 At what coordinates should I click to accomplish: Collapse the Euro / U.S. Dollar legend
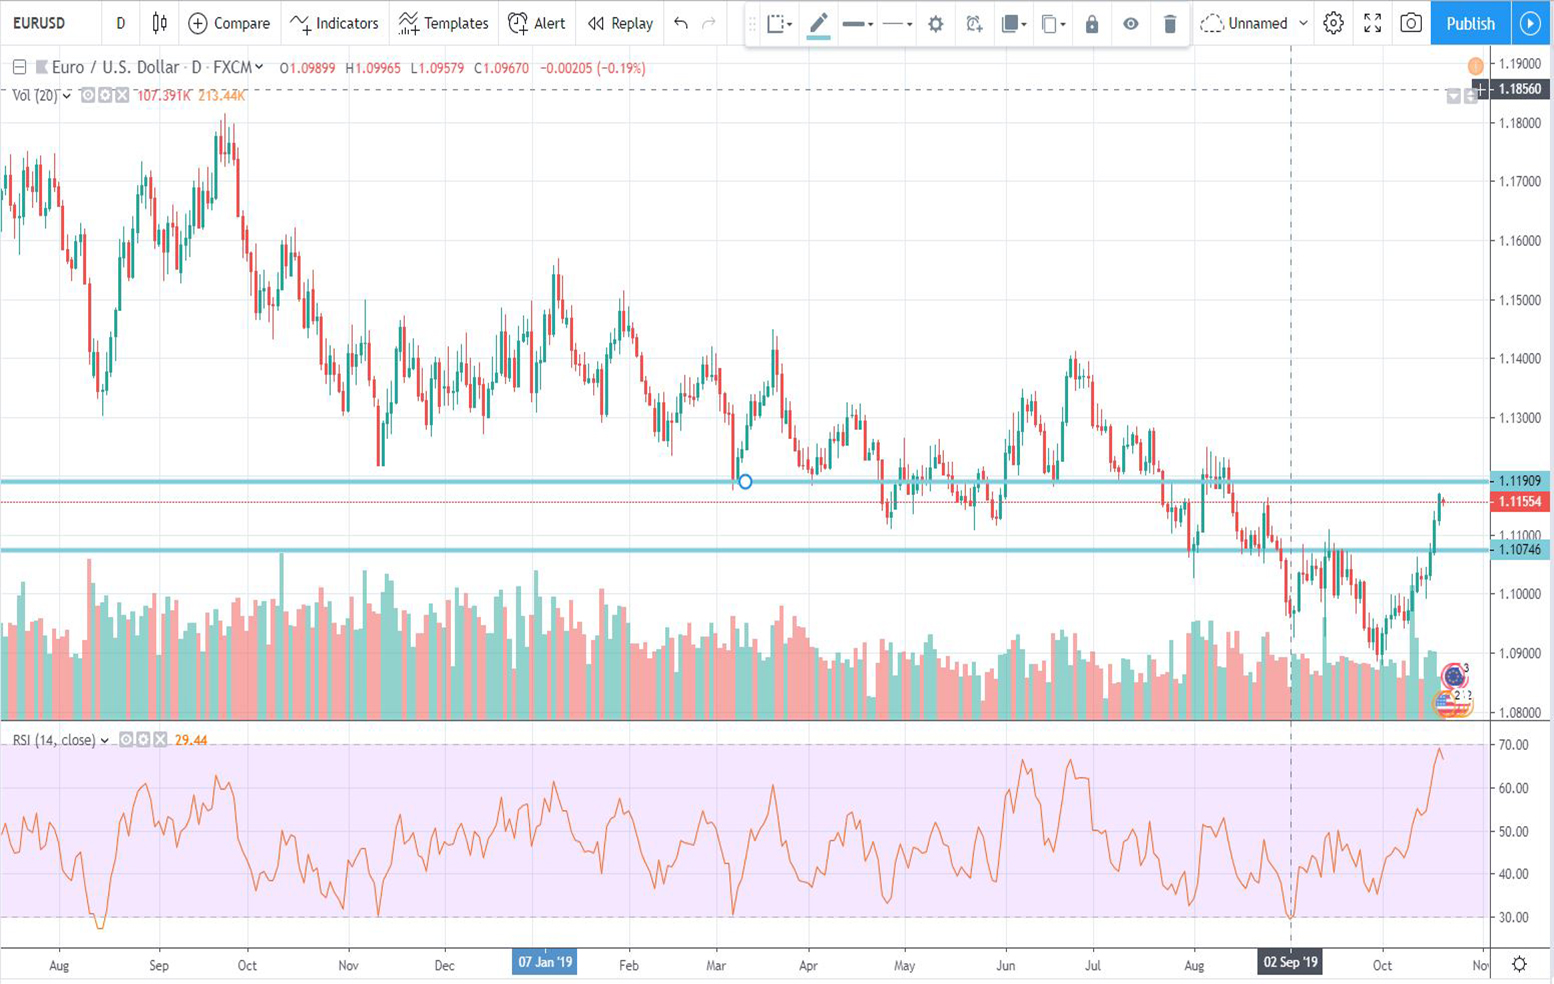[x=19, y=68]
